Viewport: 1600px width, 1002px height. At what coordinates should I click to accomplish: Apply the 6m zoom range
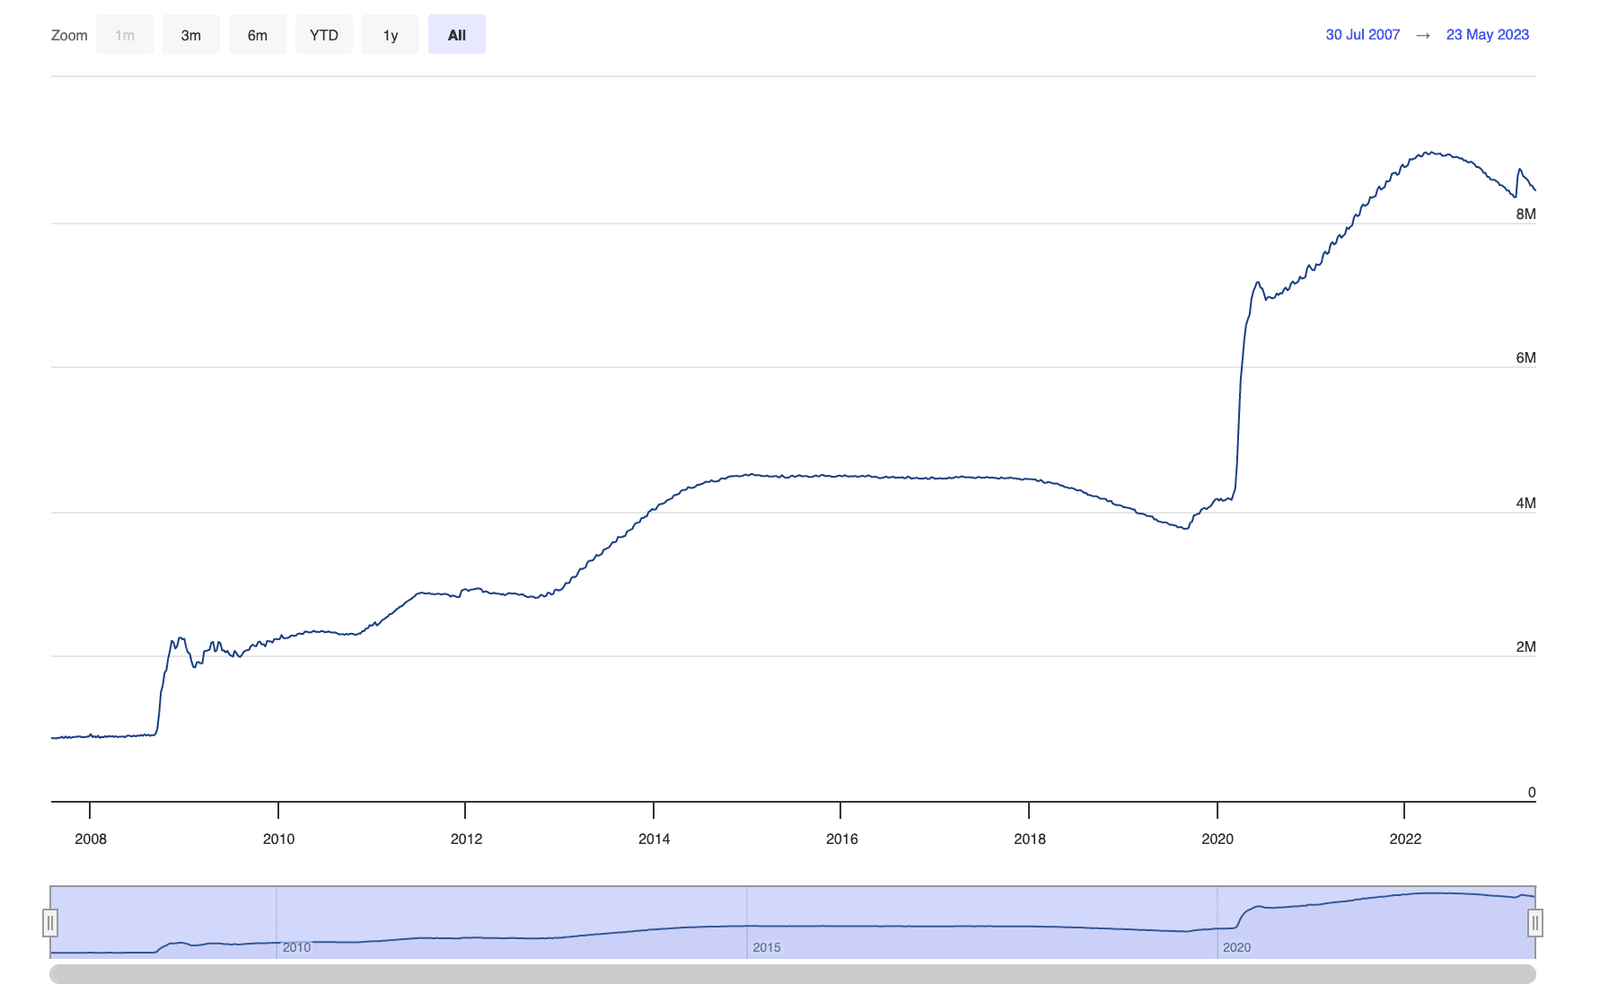click(257, 34)
